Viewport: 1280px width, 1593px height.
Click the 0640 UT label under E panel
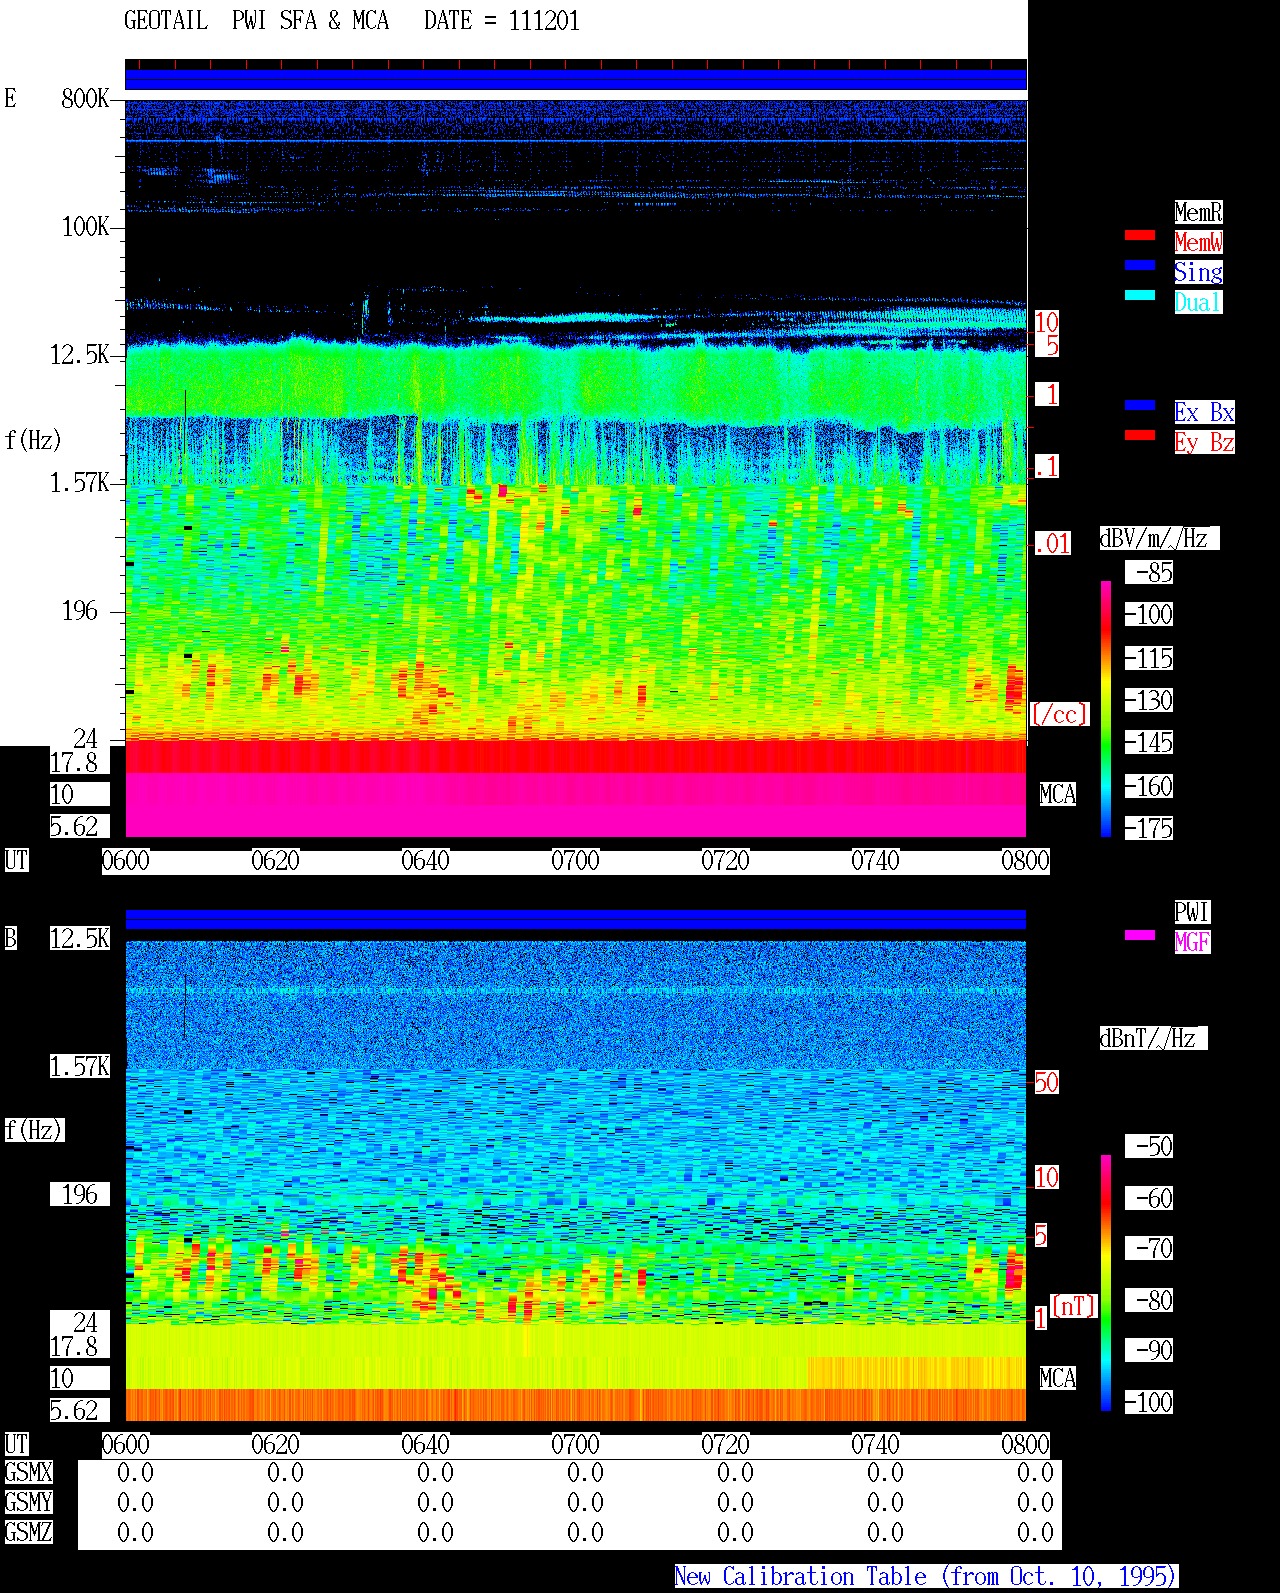[425, 861]
